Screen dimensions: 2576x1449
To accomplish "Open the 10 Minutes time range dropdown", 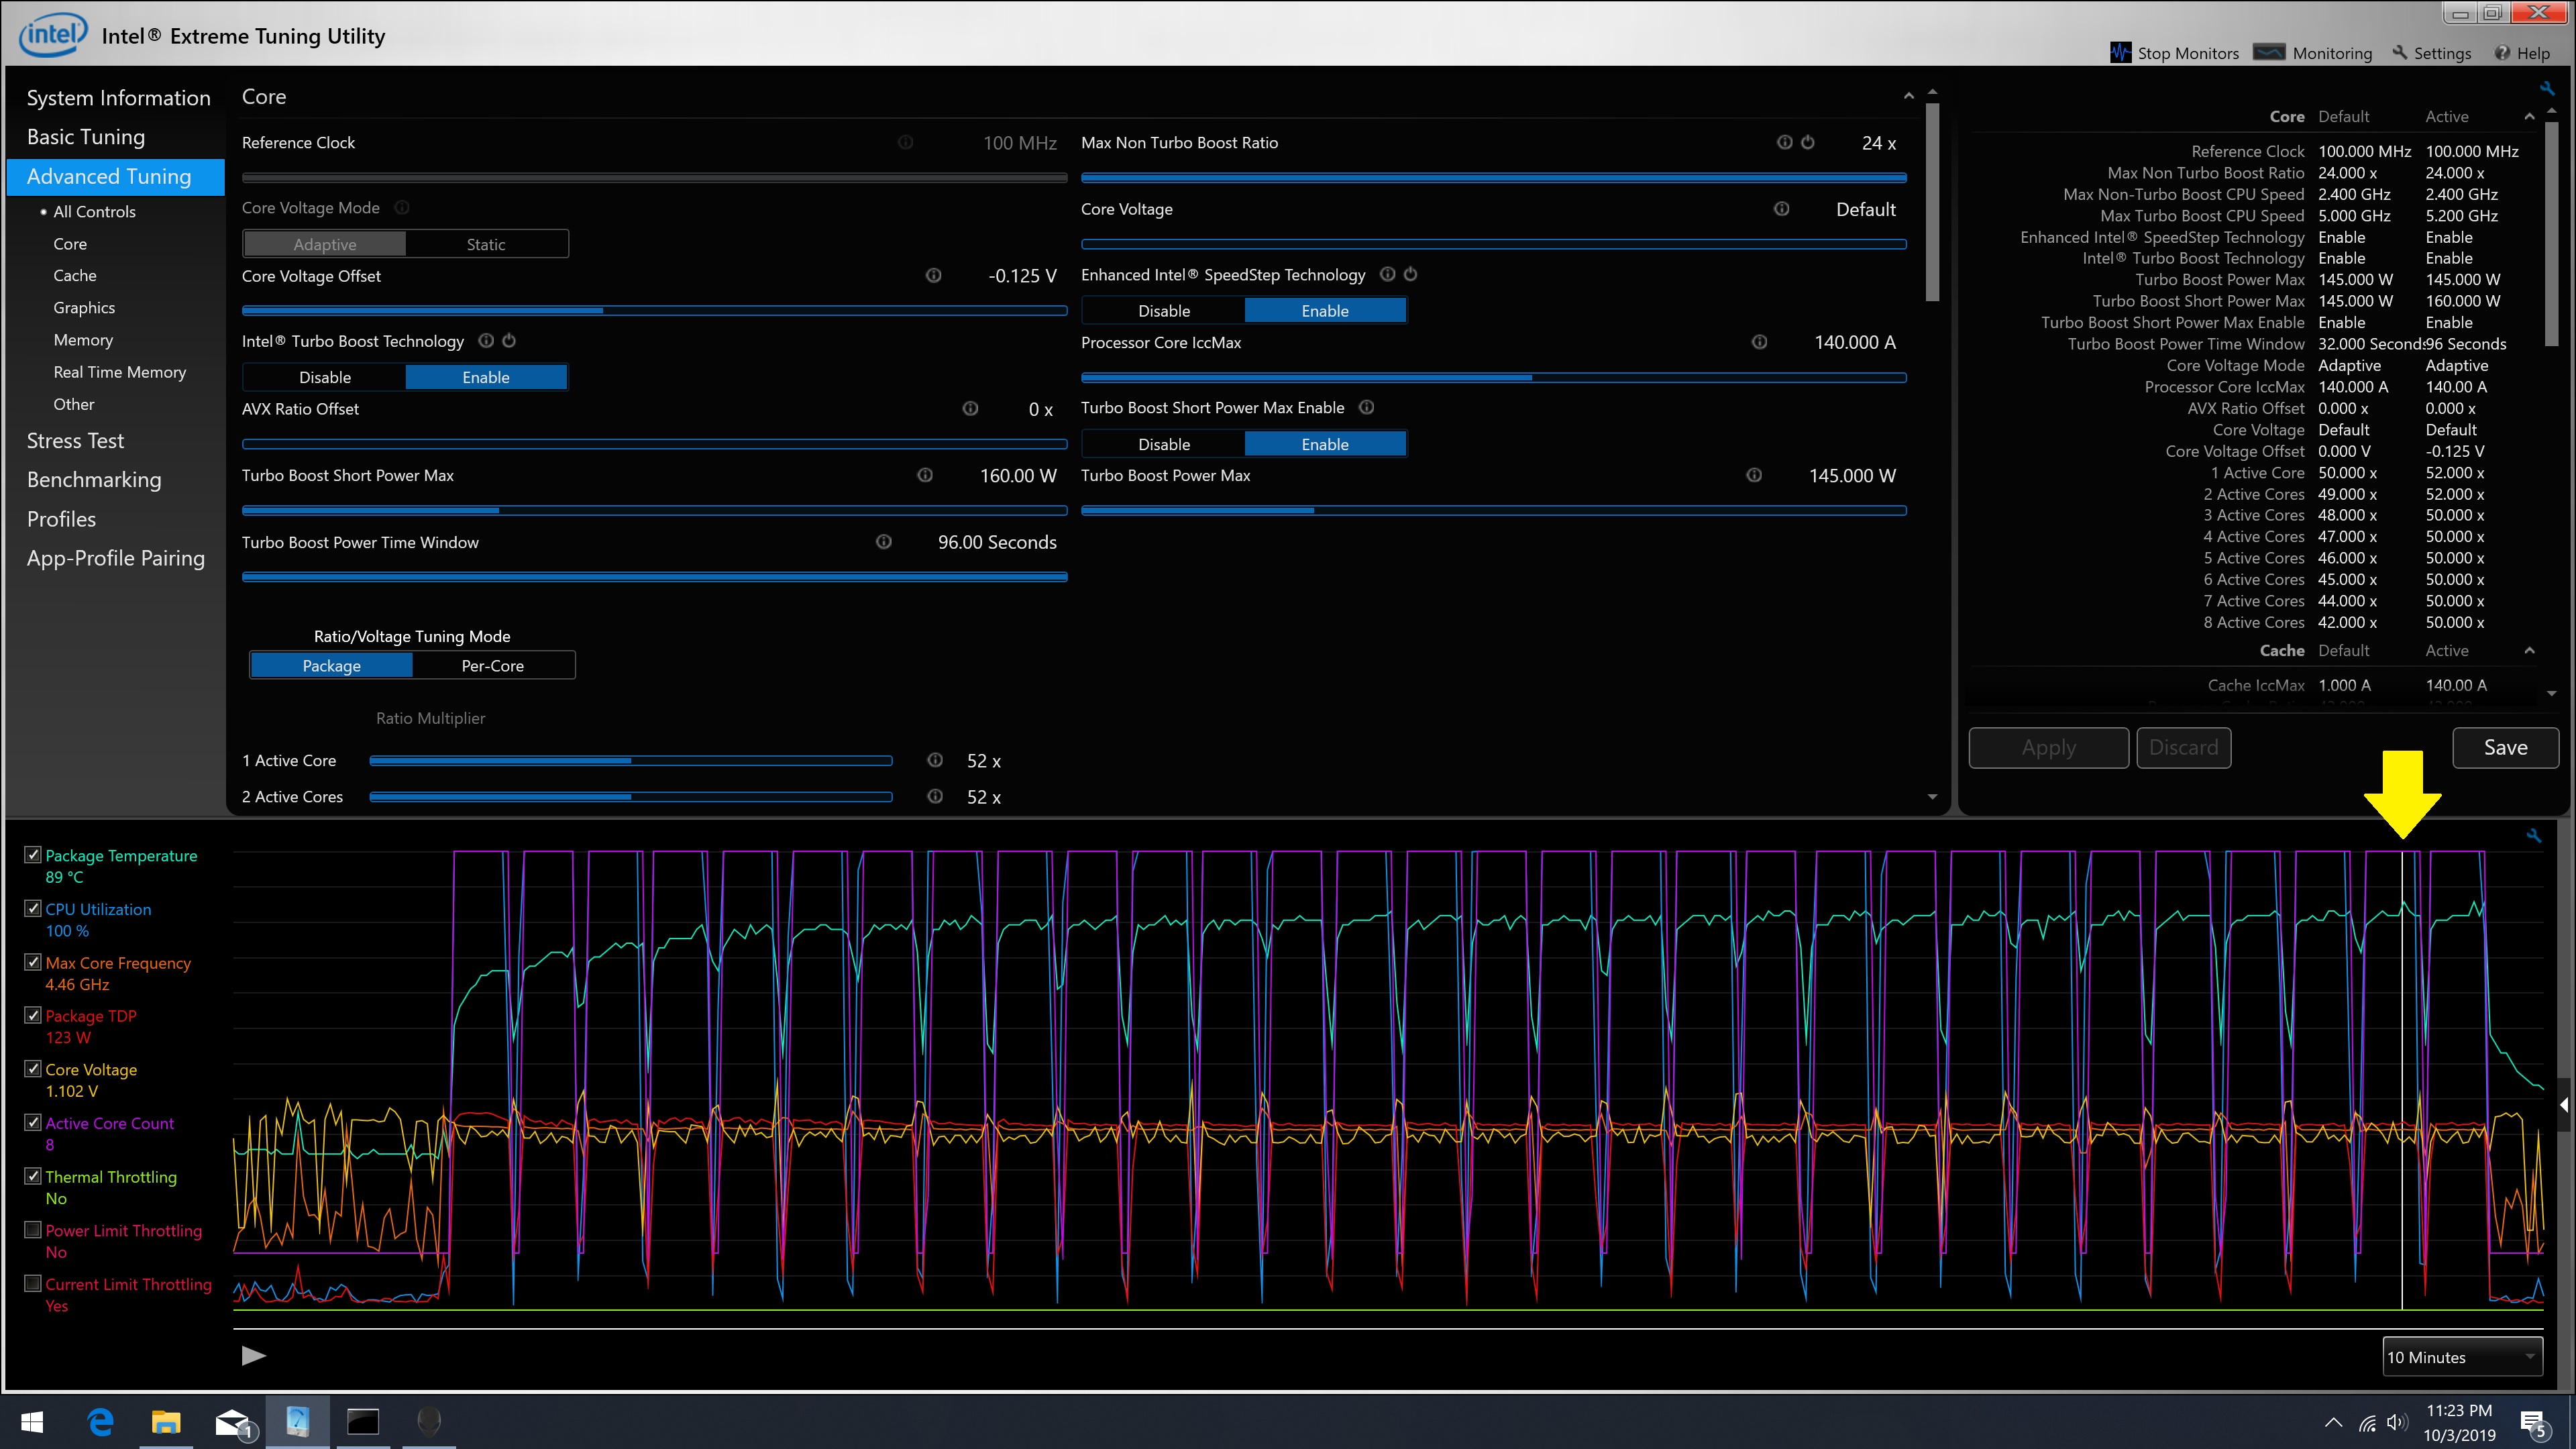I will 2462,1357.
